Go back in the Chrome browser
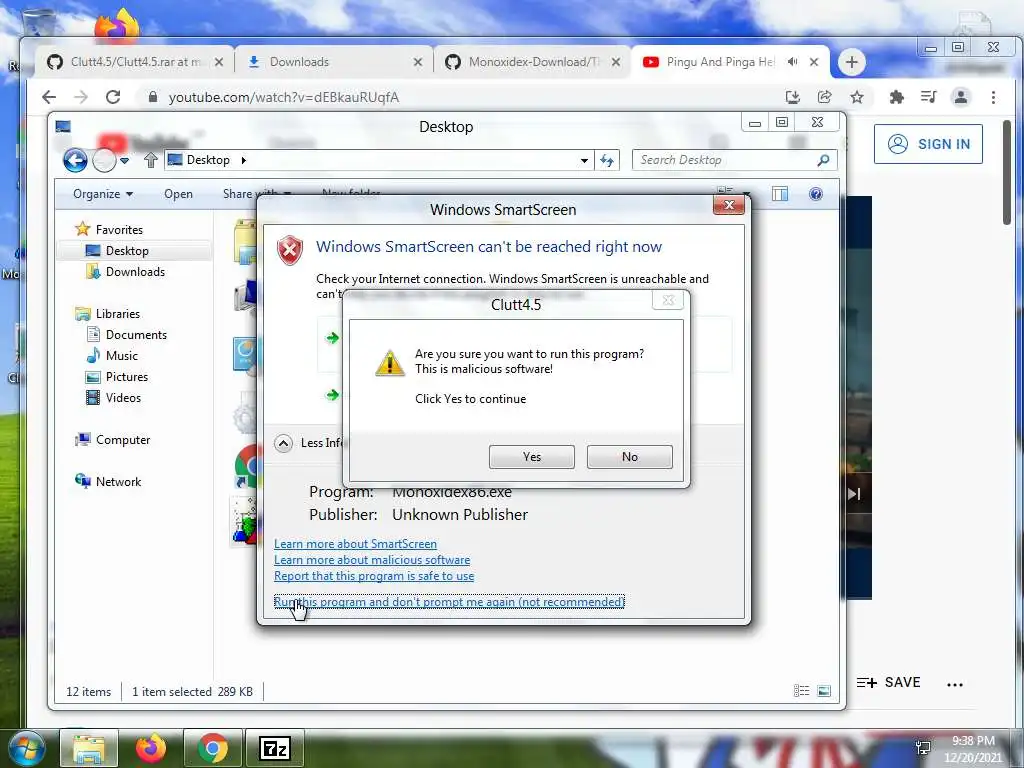 [x=49, y=97]
